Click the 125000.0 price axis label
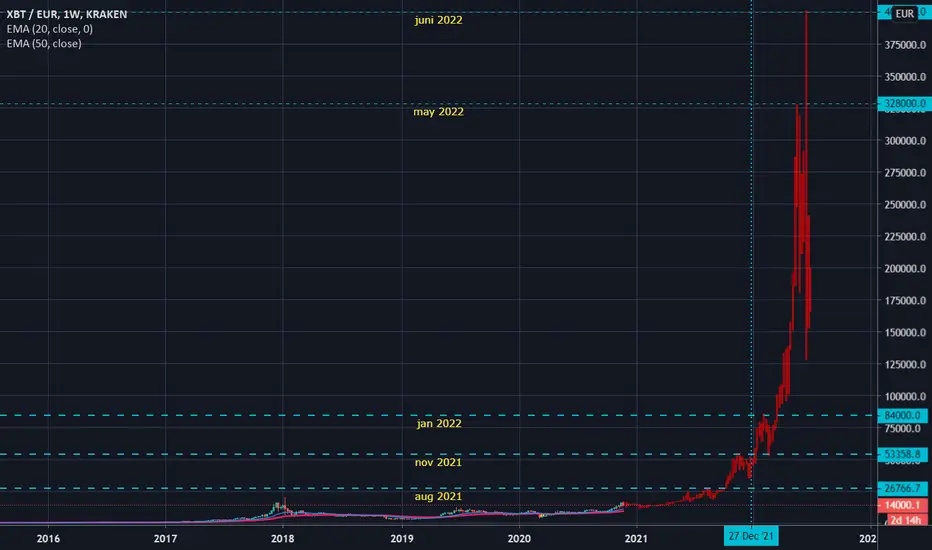932x550 pixels. (x=905, y=364)
